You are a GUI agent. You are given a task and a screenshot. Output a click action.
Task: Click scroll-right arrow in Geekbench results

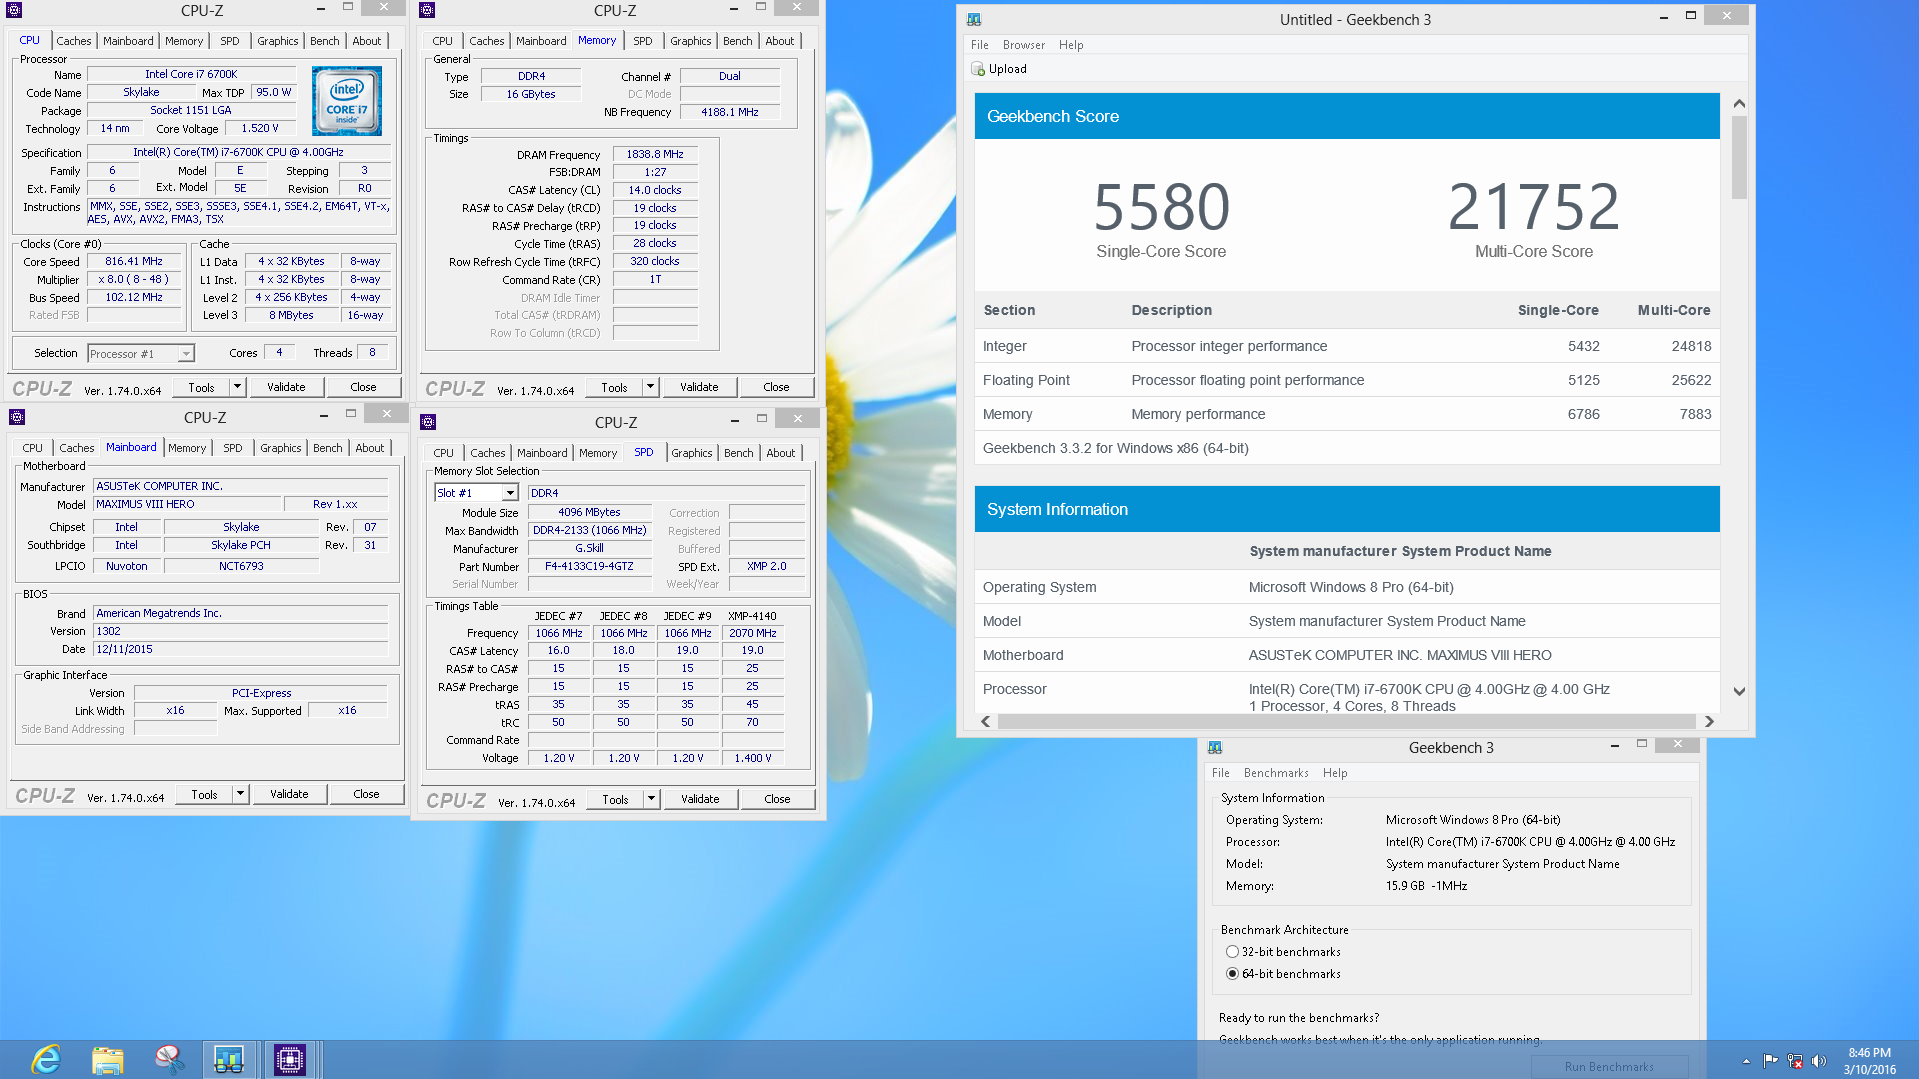coord(1709,721)
